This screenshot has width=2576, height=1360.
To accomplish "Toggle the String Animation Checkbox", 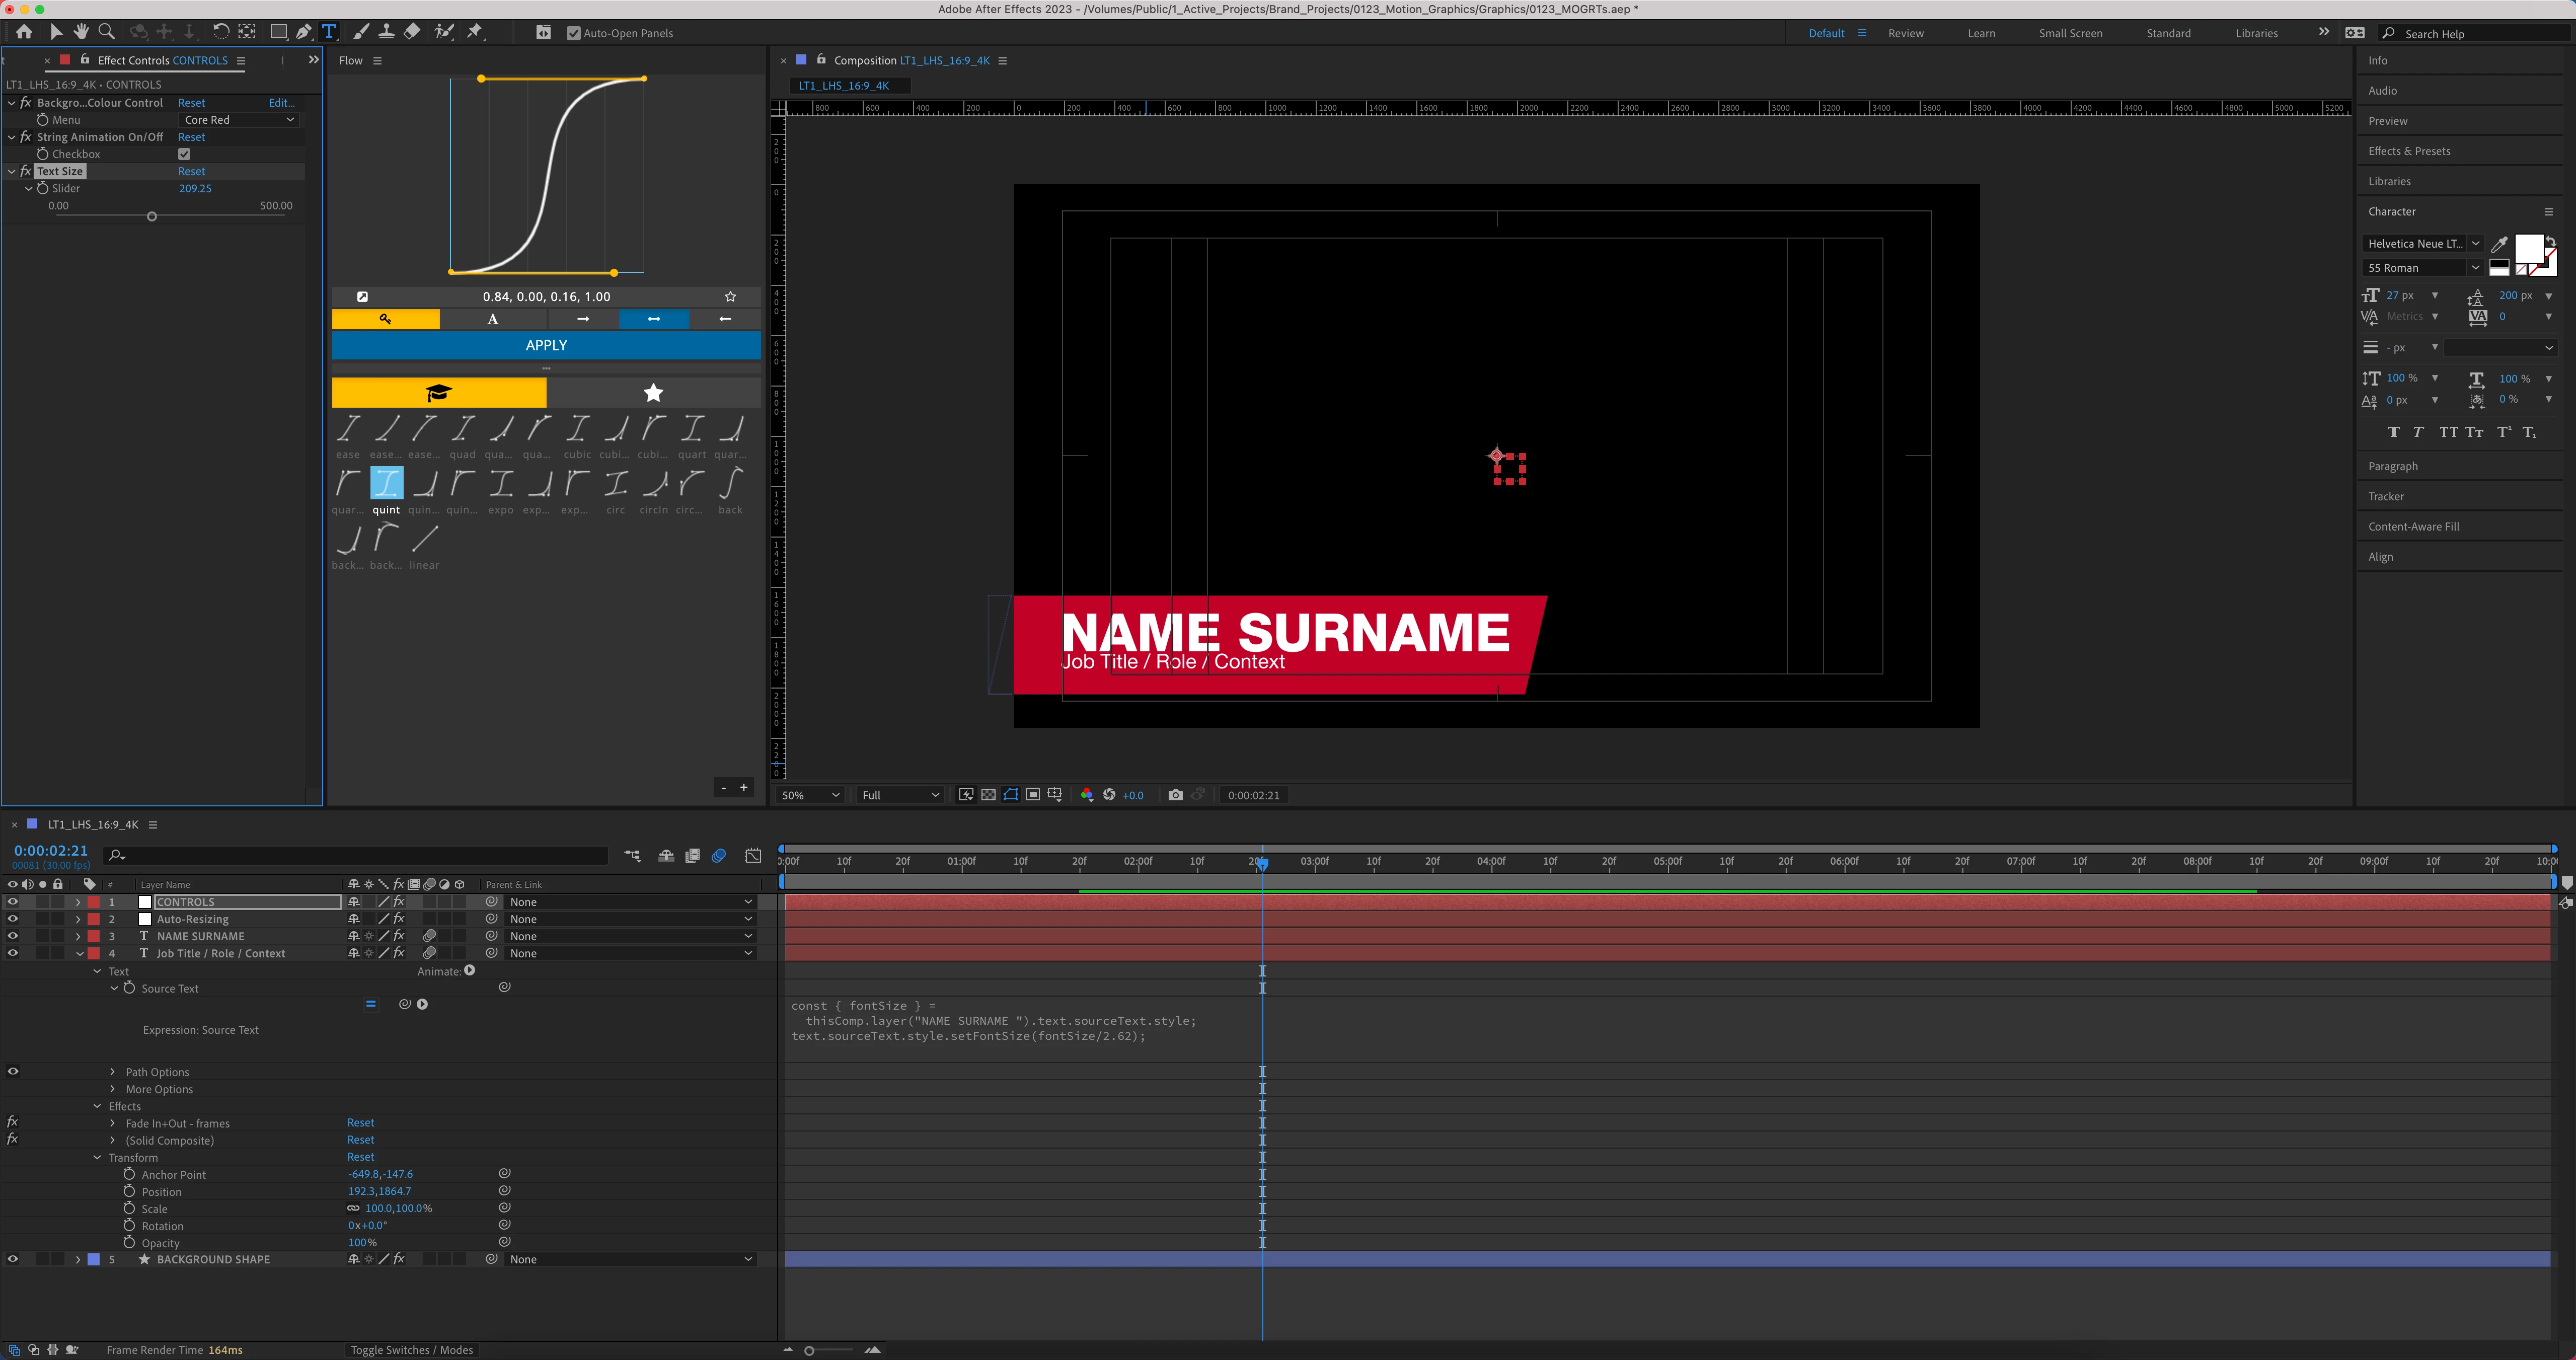I will tap(184, 154).
